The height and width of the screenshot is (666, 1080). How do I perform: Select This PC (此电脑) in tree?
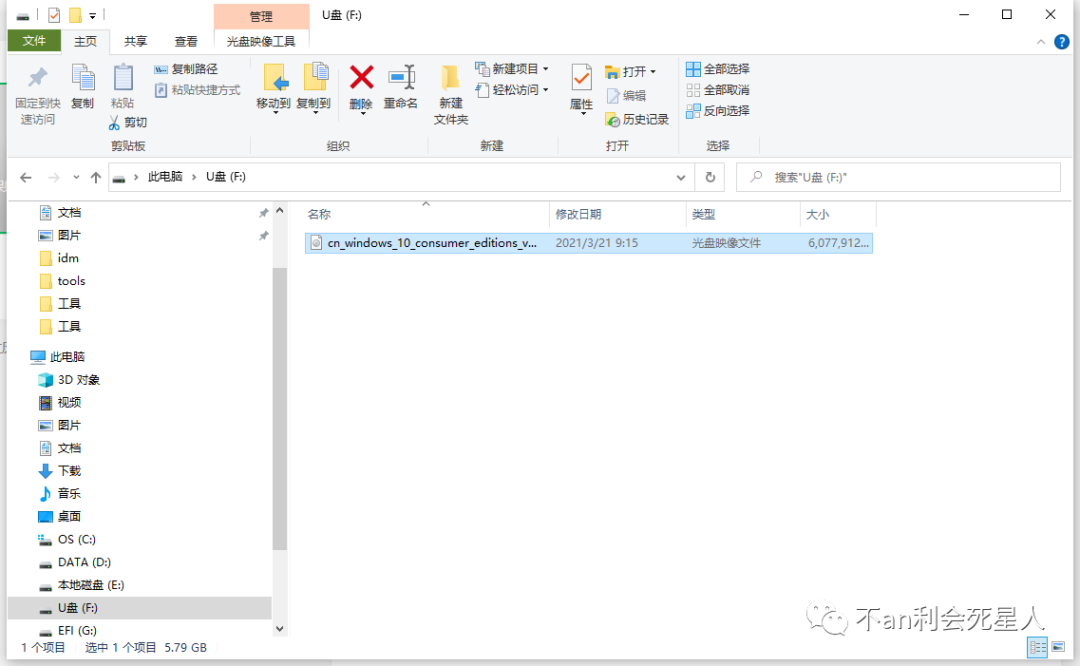pyautogui.click(x=67, y=357)
